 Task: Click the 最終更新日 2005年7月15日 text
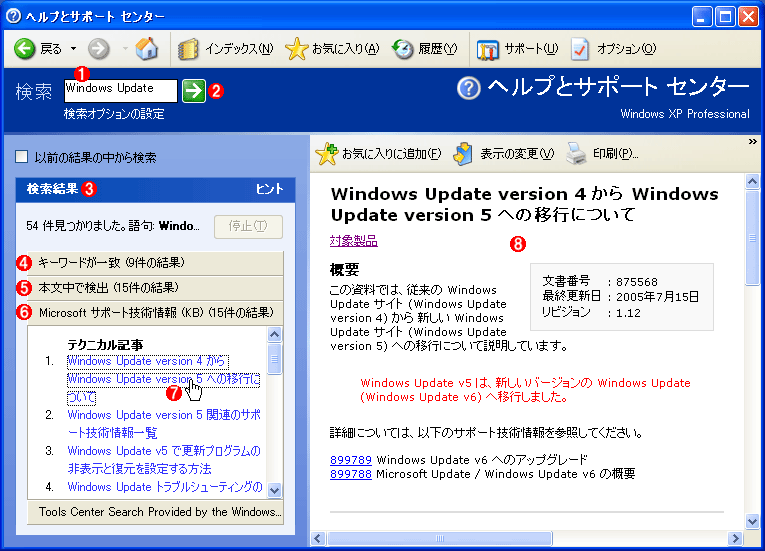pyautogui.click(x=621, y=297)
